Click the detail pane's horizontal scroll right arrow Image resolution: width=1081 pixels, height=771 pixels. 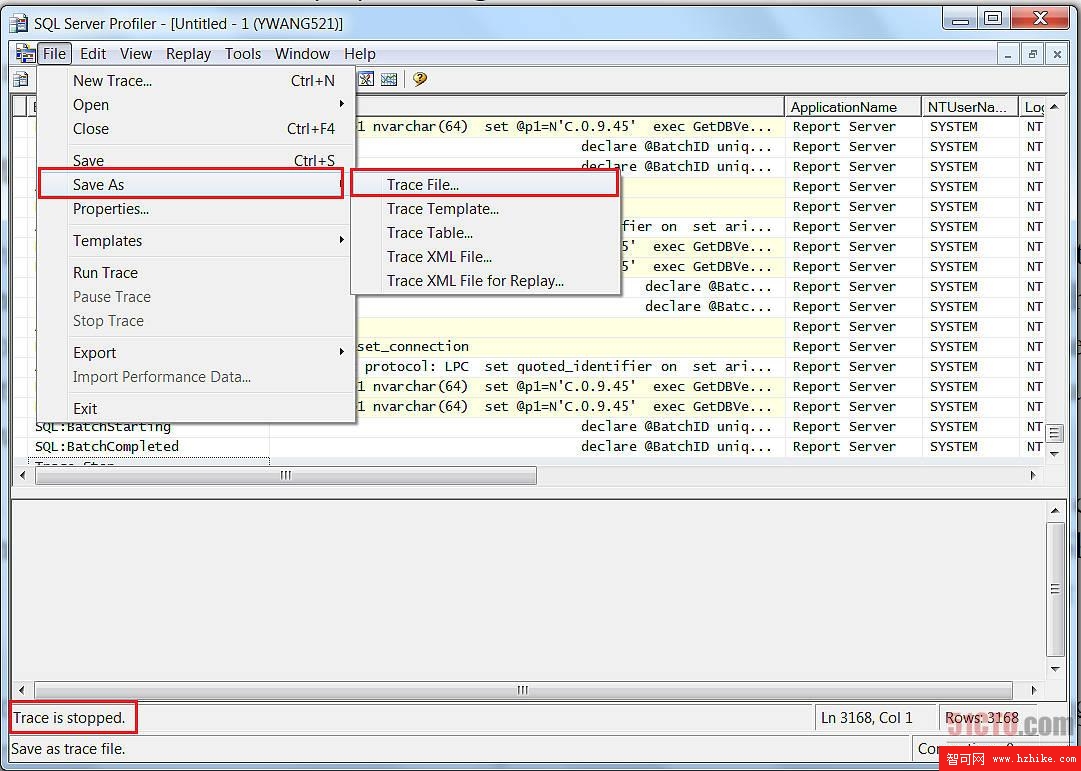[x=1033, y=690]
